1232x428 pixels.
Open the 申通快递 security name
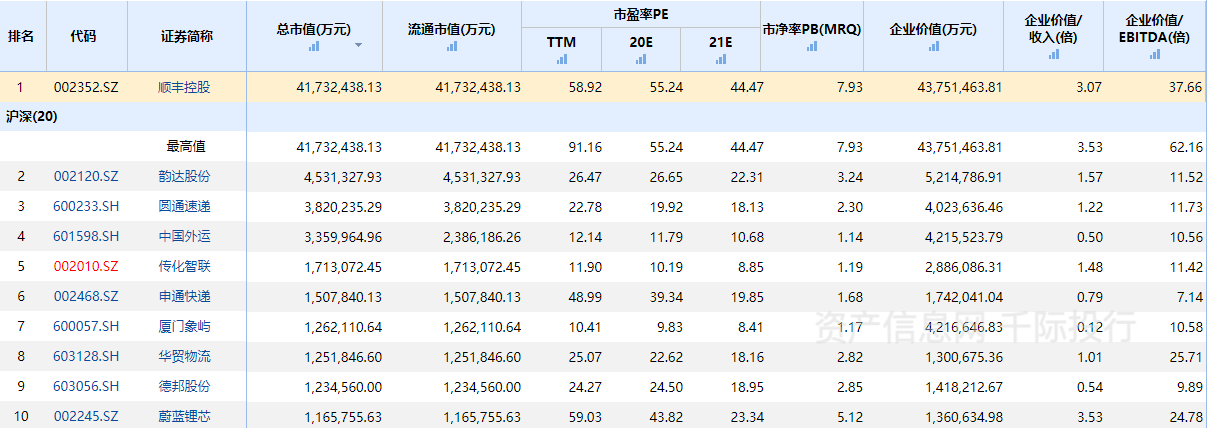[185, 297]
